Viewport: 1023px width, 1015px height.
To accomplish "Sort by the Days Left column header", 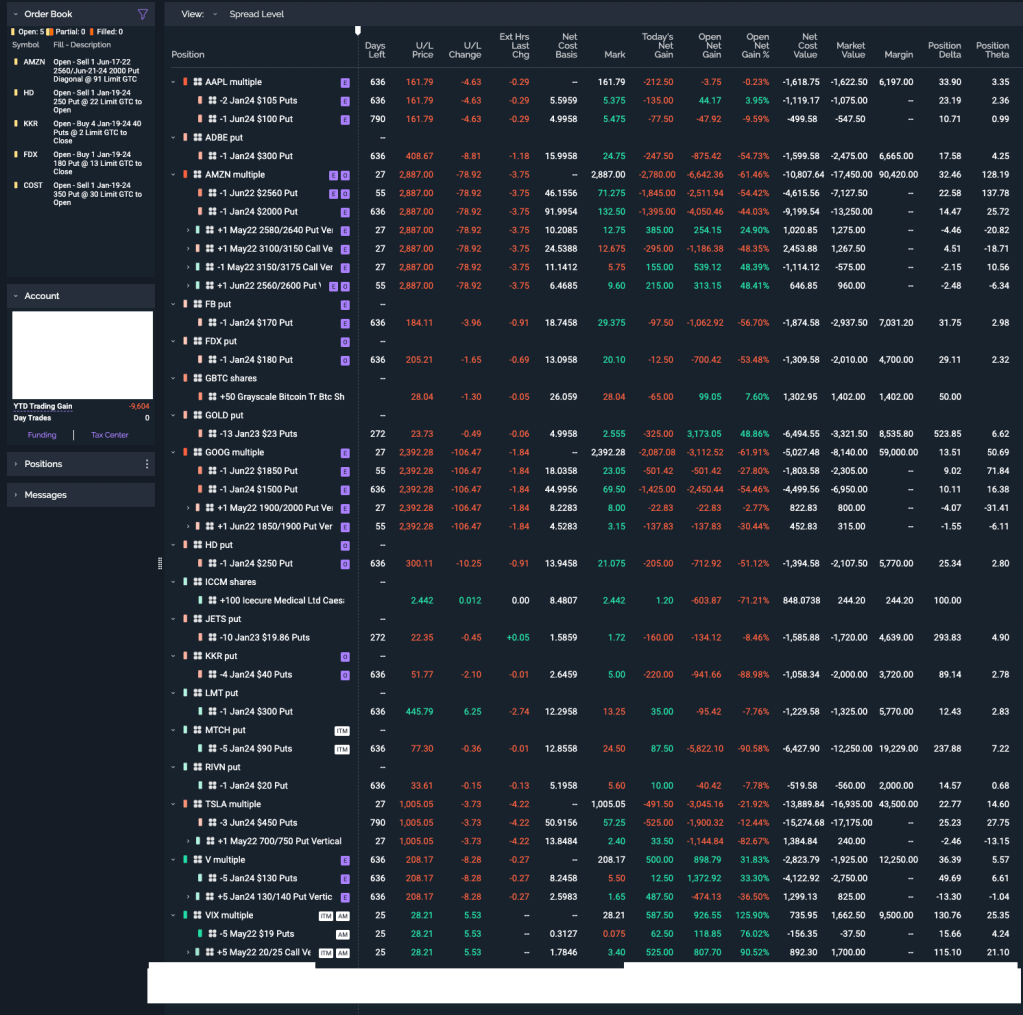I will pyautogui.click(x=375, y=50).
